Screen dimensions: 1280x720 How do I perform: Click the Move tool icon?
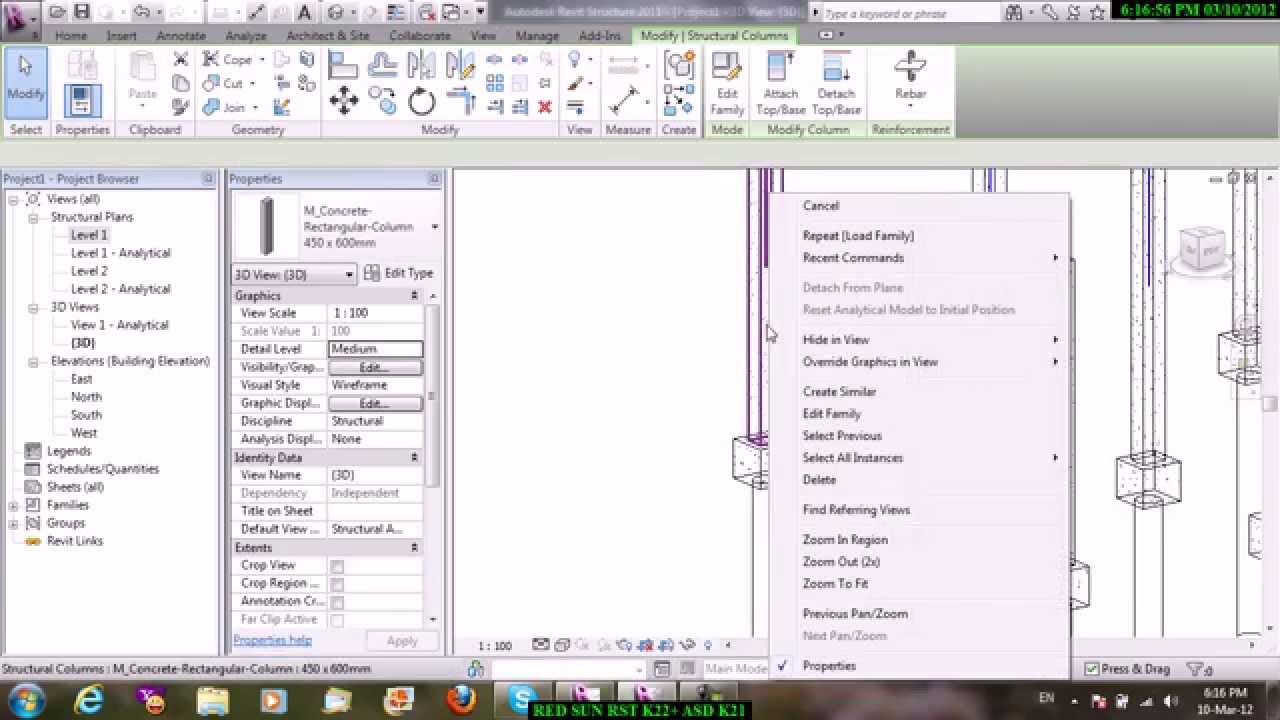point(344,101)
